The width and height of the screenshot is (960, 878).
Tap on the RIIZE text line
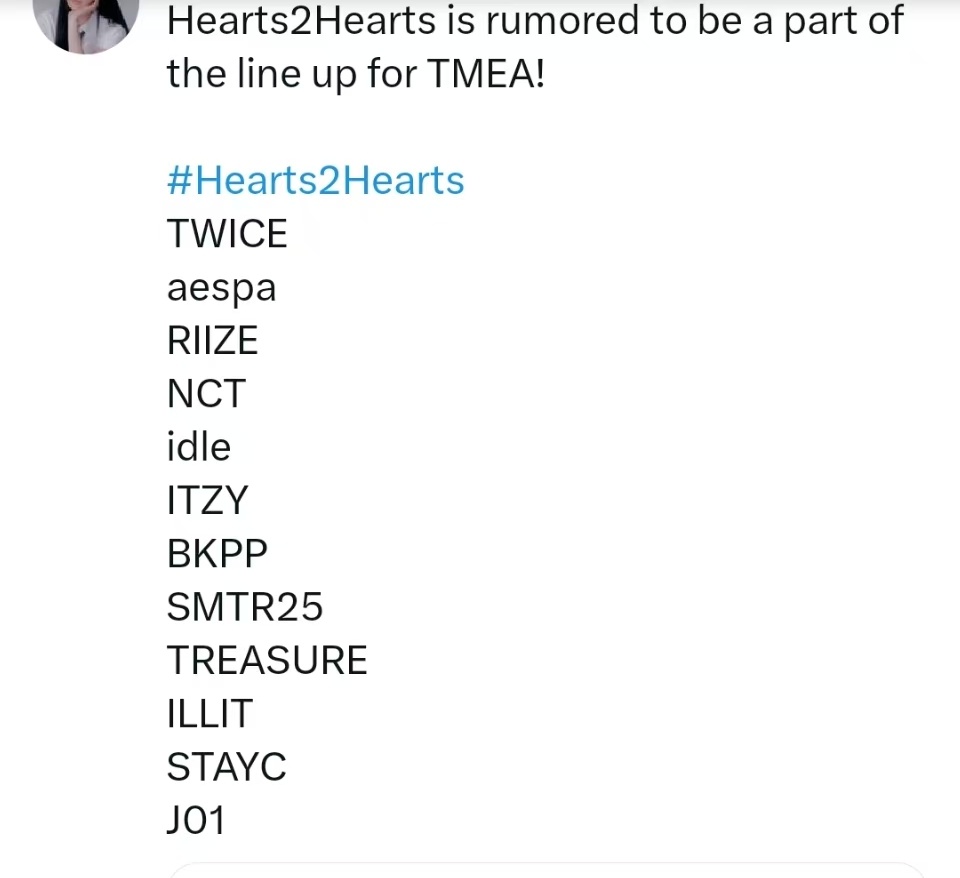coord(212,340)
